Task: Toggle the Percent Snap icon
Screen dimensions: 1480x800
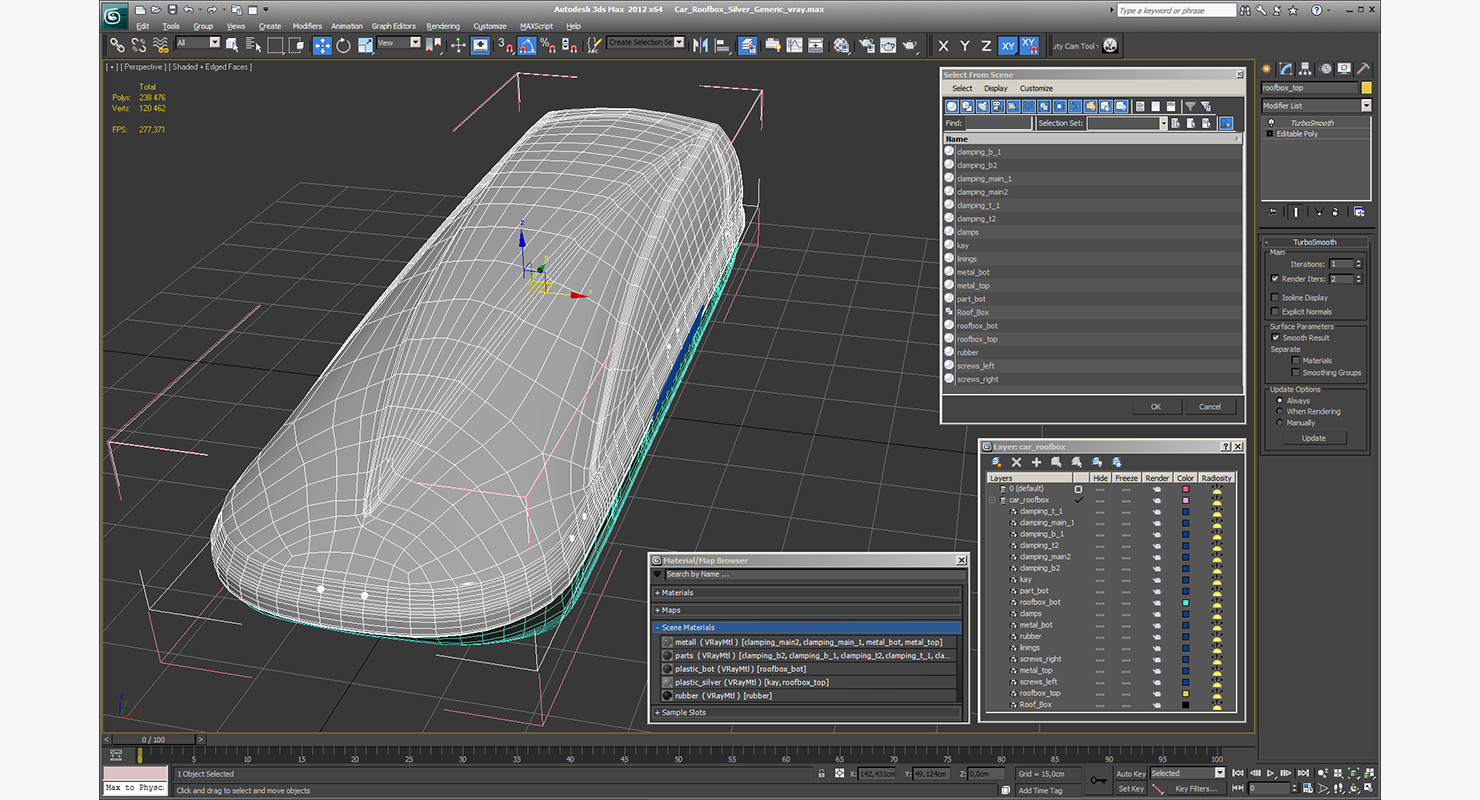Action: tap(548, 45)
